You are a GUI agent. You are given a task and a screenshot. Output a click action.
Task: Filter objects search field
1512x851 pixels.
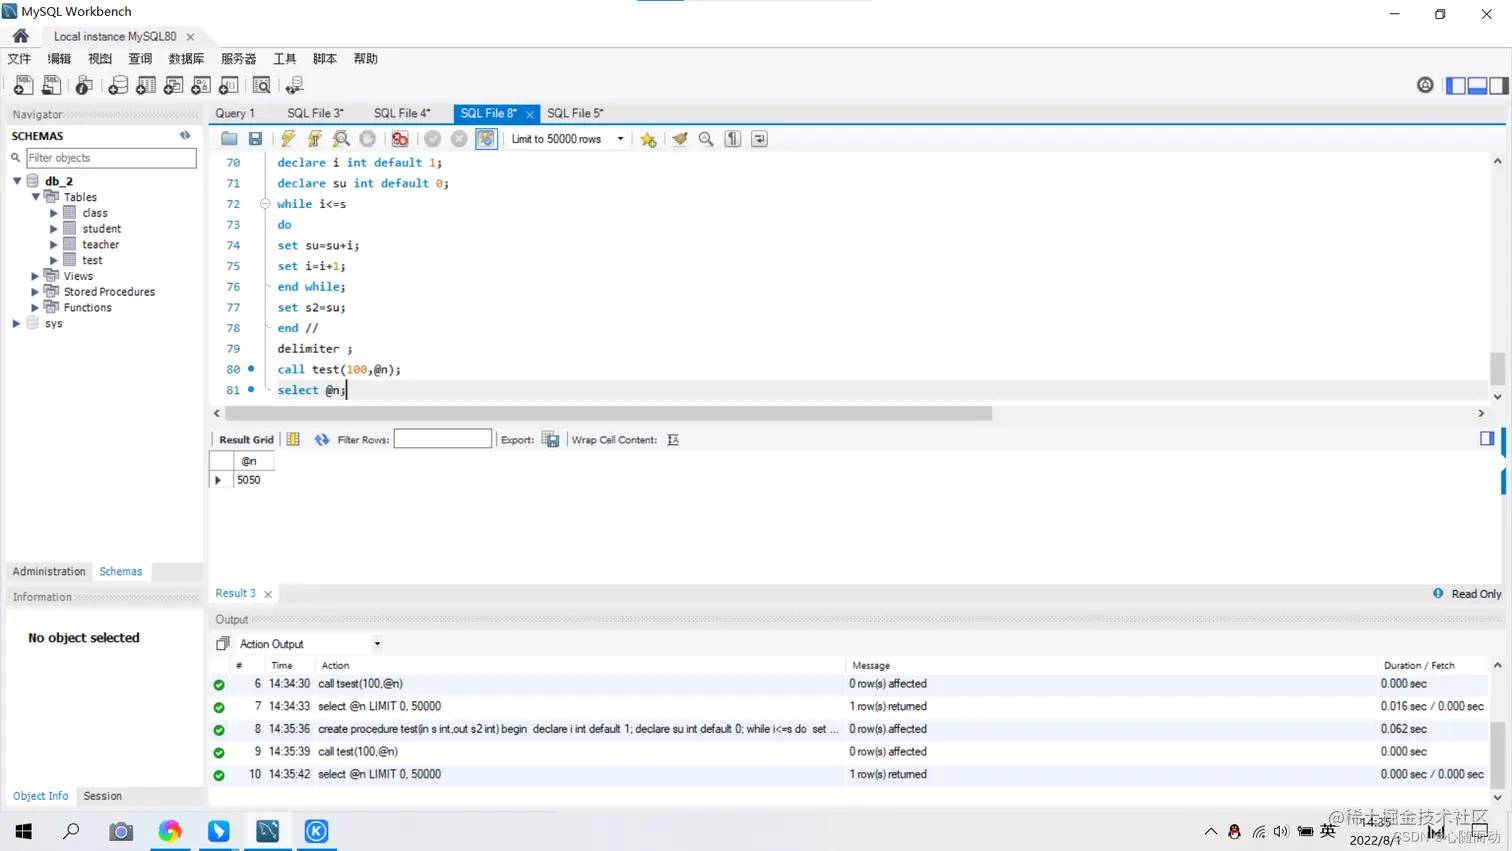(110, 158)
